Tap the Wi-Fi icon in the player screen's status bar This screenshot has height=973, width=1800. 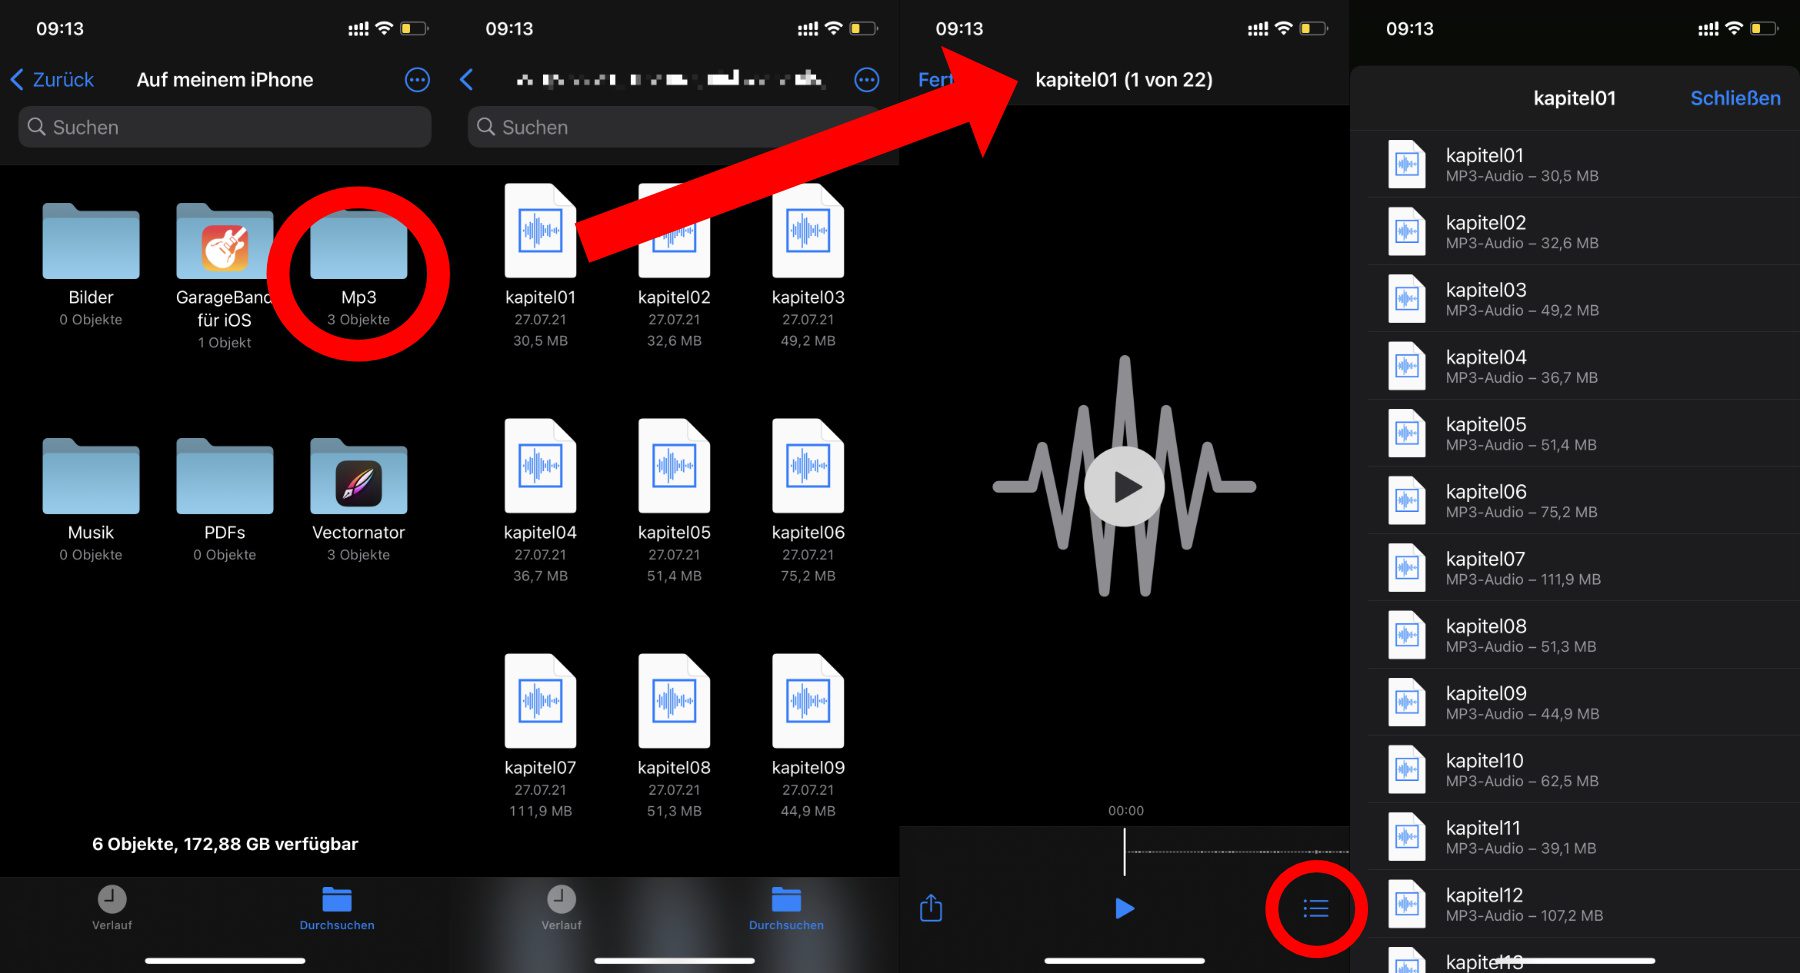tap(1283, 28)
